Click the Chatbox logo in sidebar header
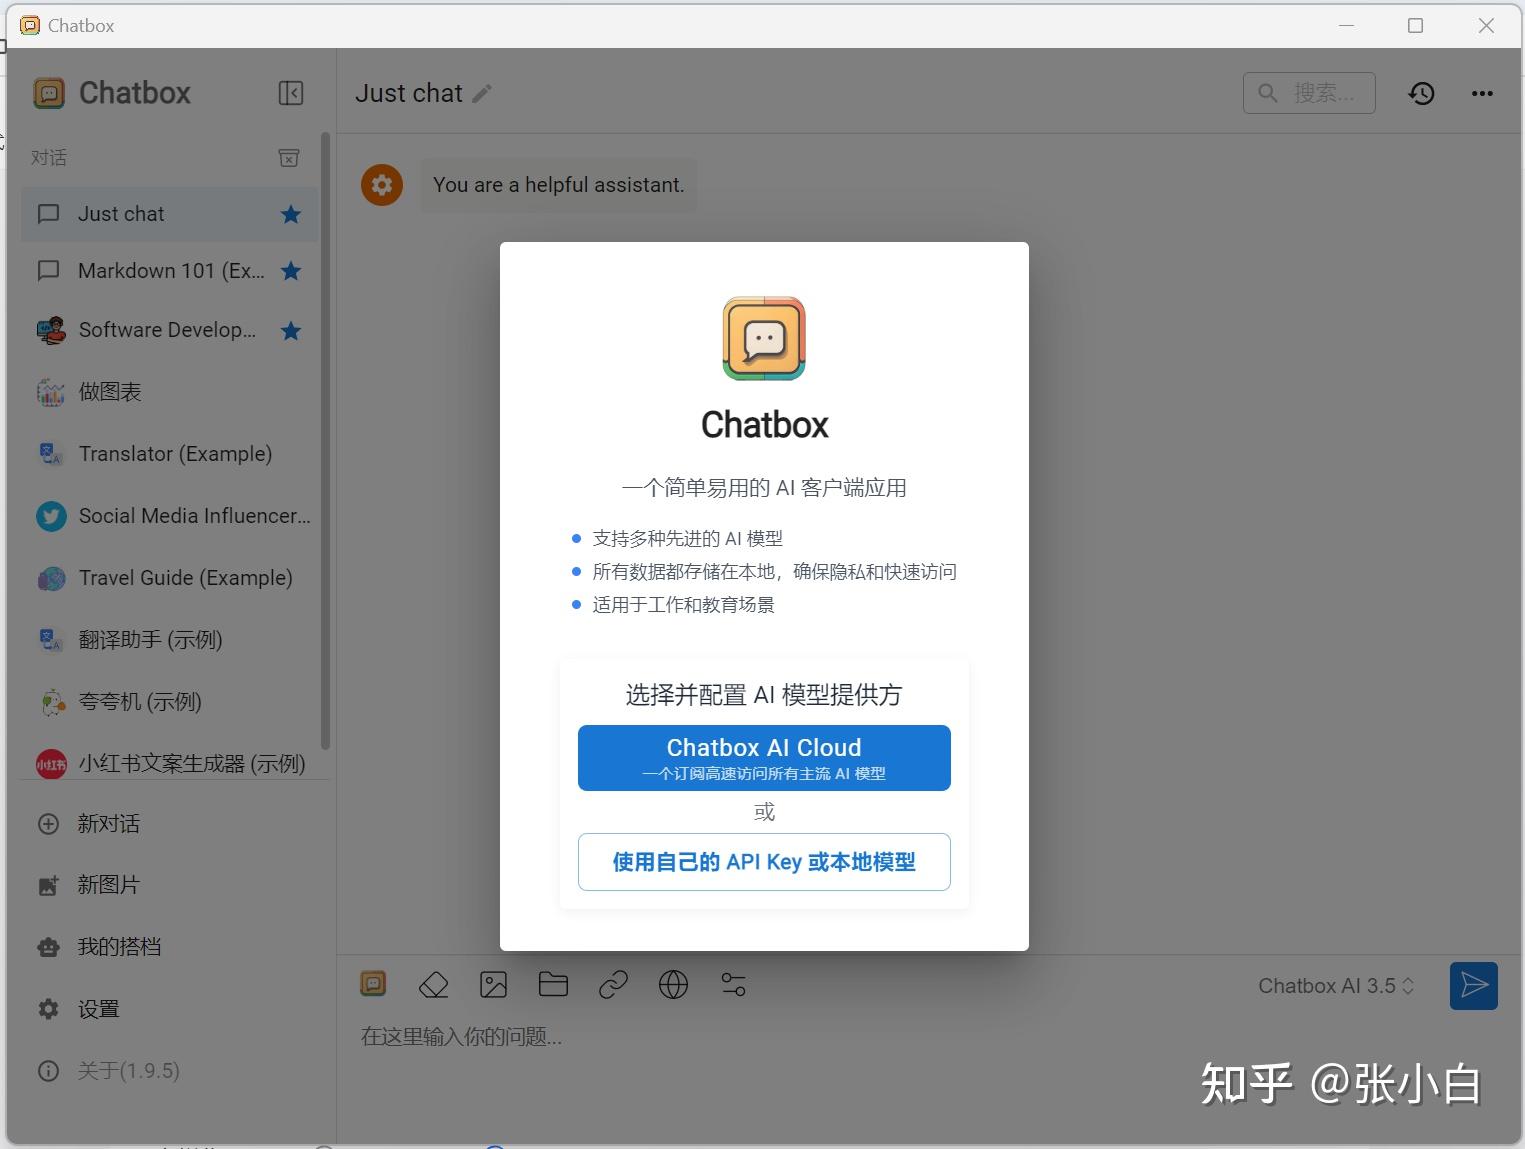The height and width of the screenshot is (1149, 1525). tap(49, 93)
